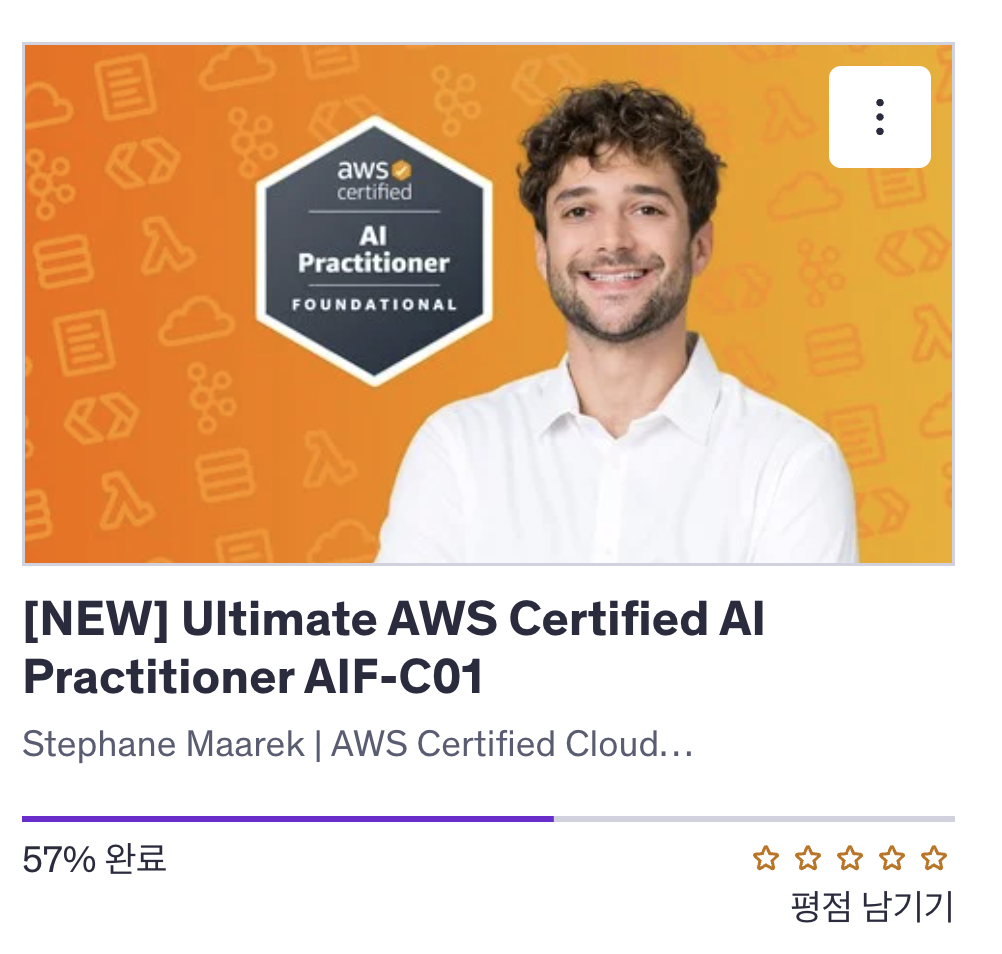Open the course thumbnail image
This screenshot has height=954, width=1002.
click(488, 304)
